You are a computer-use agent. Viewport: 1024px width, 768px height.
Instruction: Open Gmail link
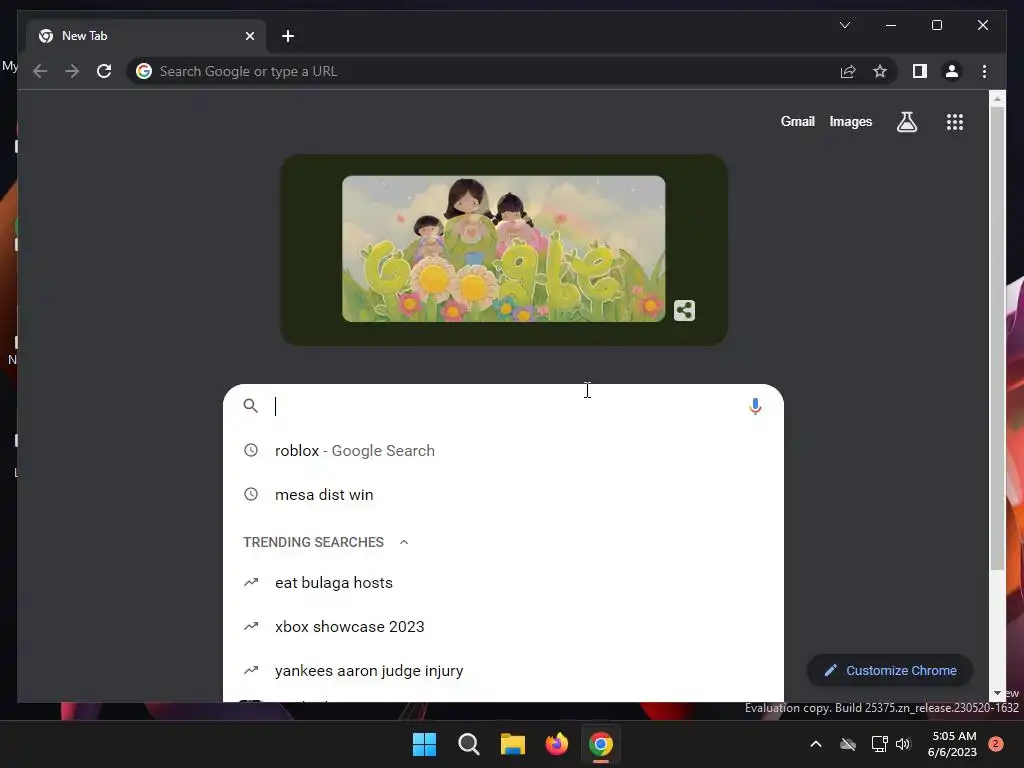[x=797, y=121]
